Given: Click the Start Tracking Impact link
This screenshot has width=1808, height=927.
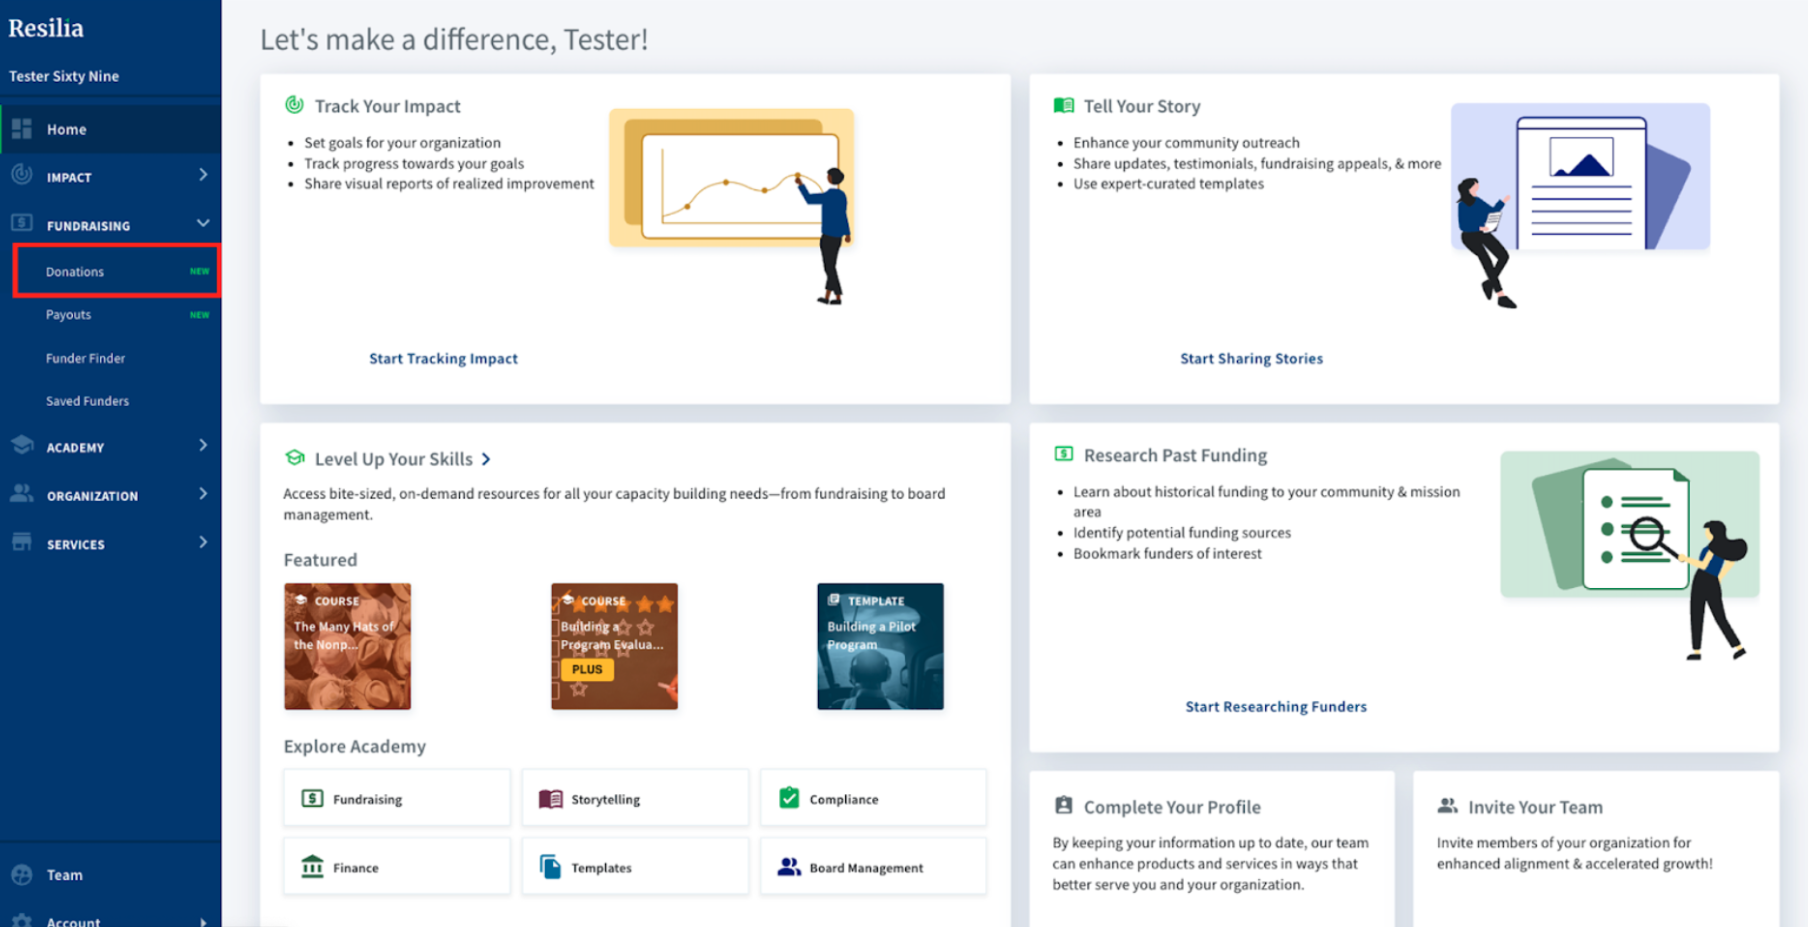Looking at the screenshot, I should (x=443, y=358).
